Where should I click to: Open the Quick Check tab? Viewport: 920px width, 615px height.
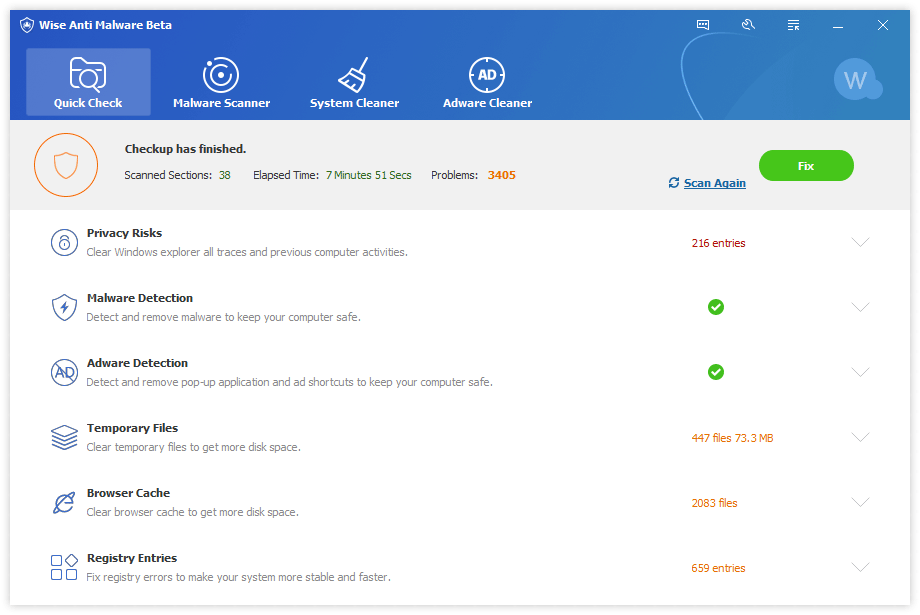(88, 82)
